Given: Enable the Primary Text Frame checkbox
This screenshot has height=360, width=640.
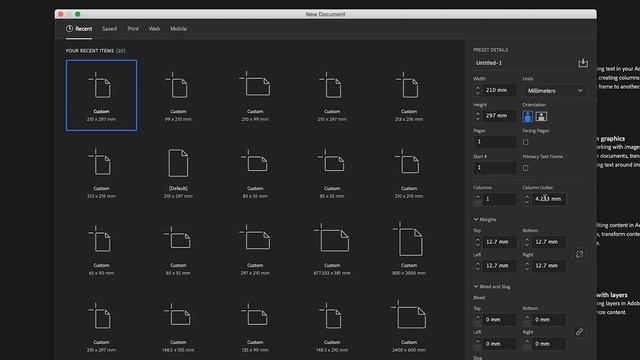Looking at the screenshot, I should [x=526, y=168].
